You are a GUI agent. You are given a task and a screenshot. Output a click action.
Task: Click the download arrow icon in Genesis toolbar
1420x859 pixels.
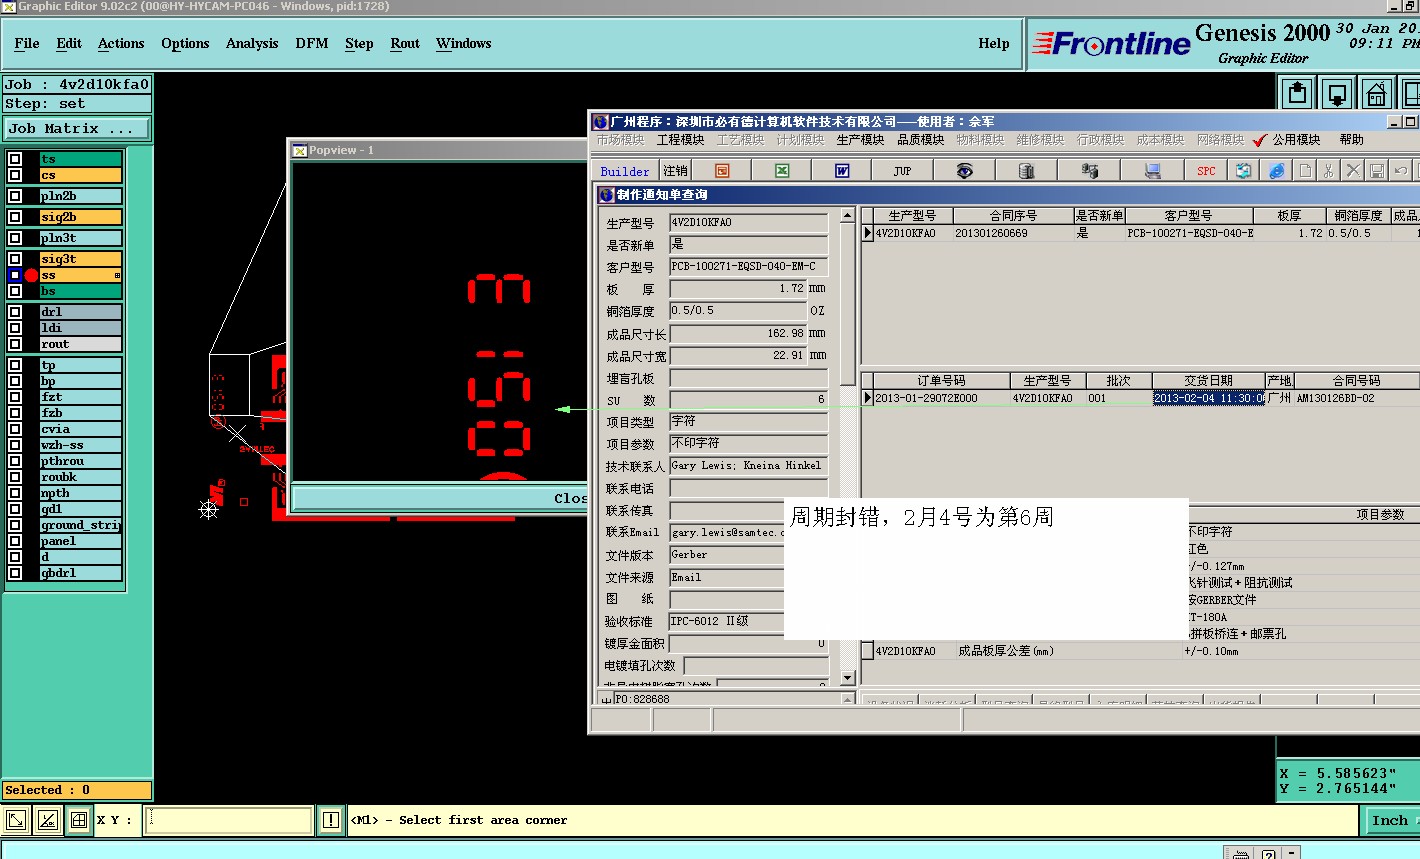click(1337, 94)
